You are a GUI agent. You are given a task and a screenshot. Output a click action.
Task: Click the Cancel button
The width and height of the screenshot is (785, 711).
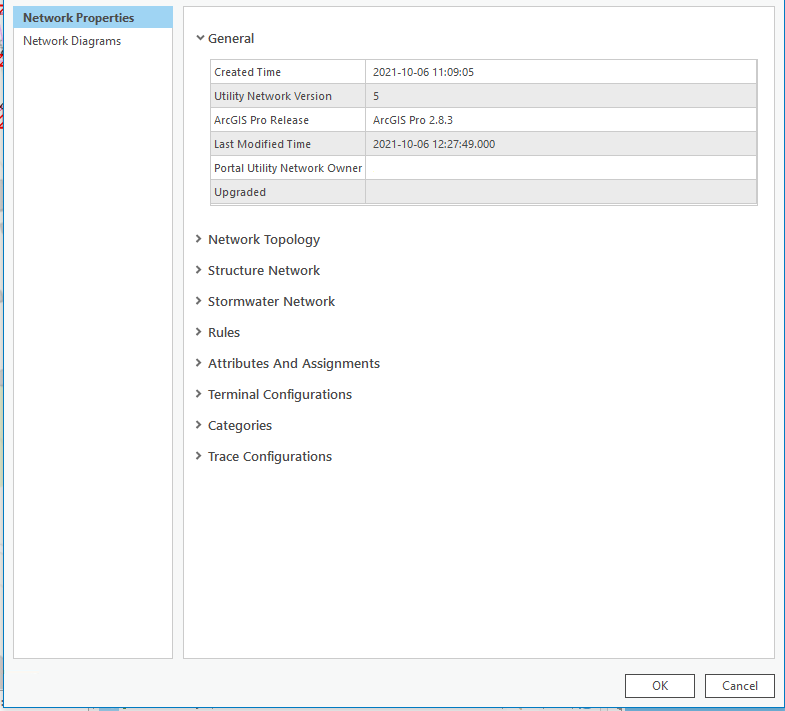point(739,685)
